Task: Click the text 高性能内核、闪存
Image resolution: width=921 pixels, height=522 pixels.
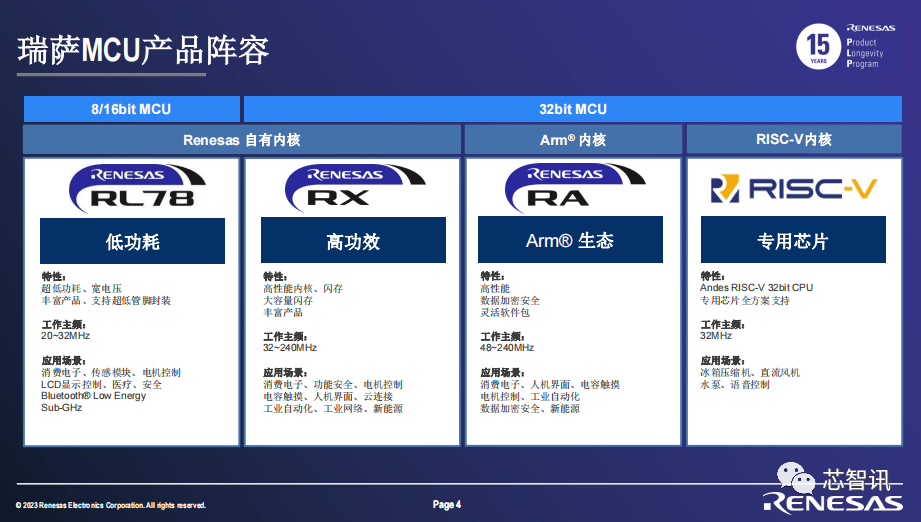Action: tap(303, 288)
